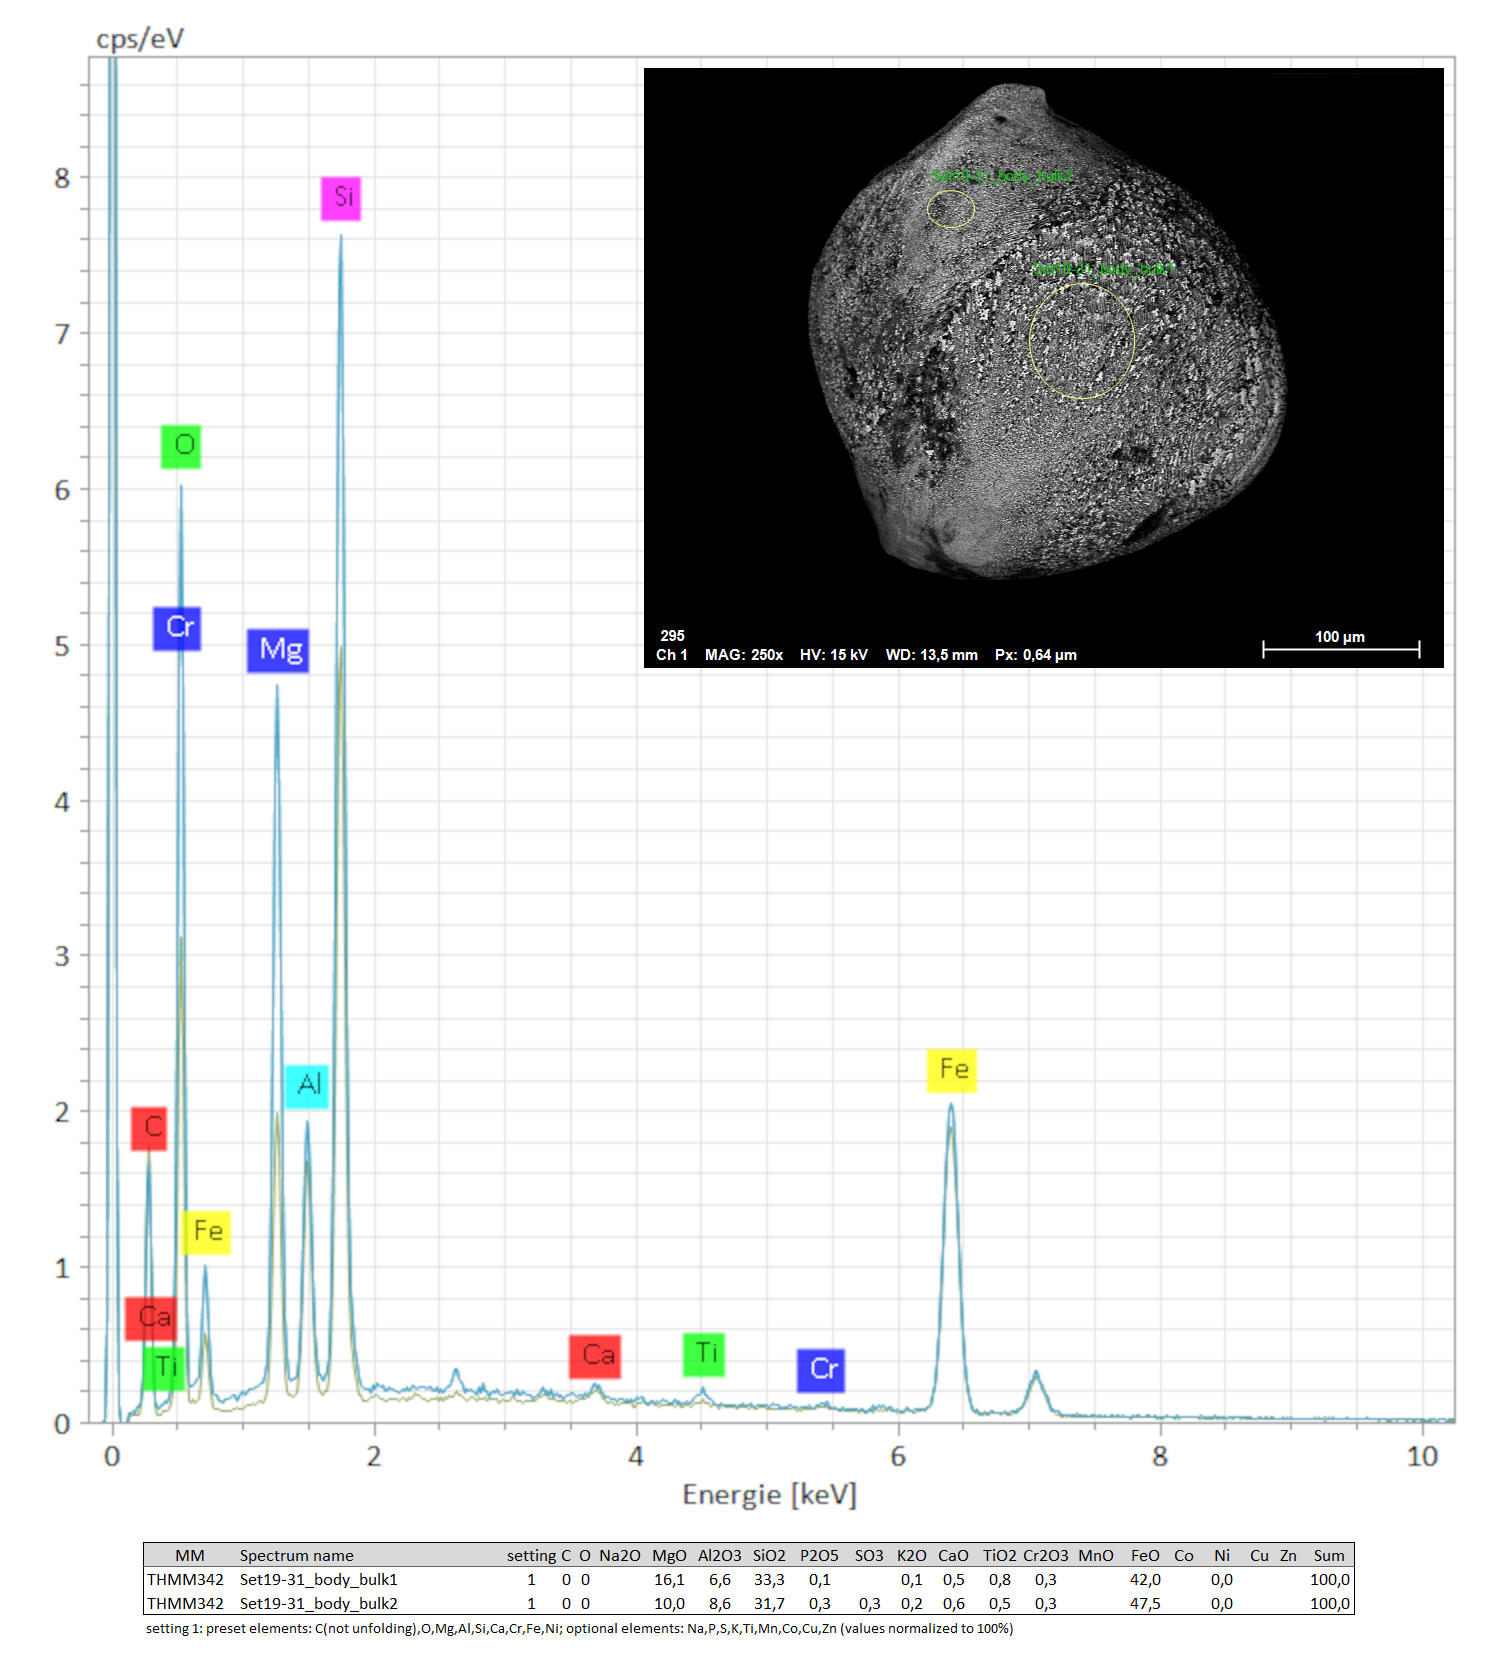Click the red Ca label near 3.7 keV
The height and width of the screenshot is (1680, 1486).
pos(595,1356)
